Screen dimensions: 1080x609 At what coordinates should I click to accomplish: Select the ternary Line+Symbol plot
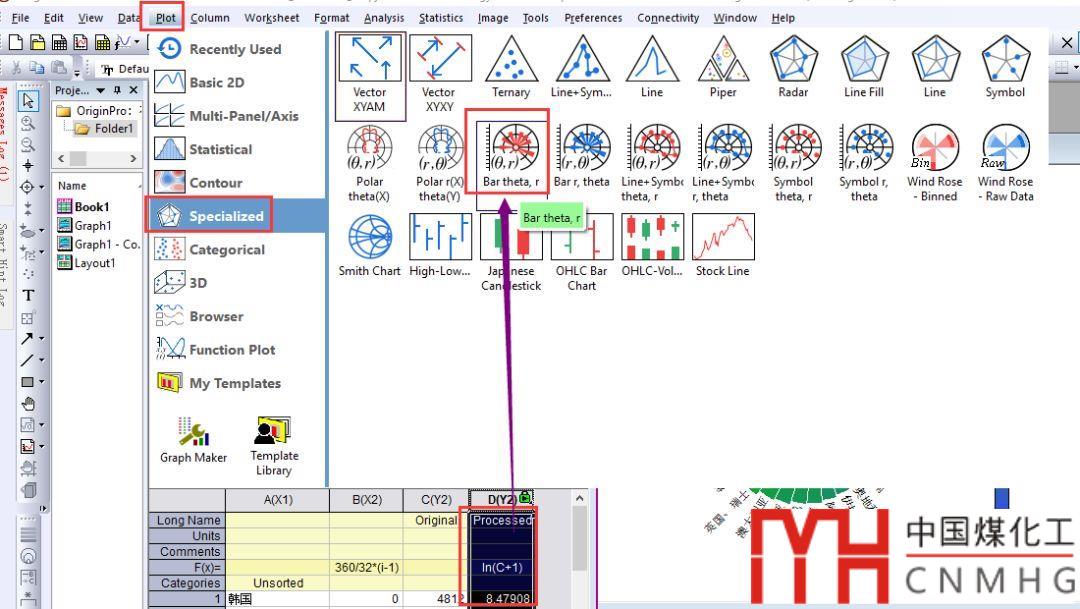coord(581,68)
